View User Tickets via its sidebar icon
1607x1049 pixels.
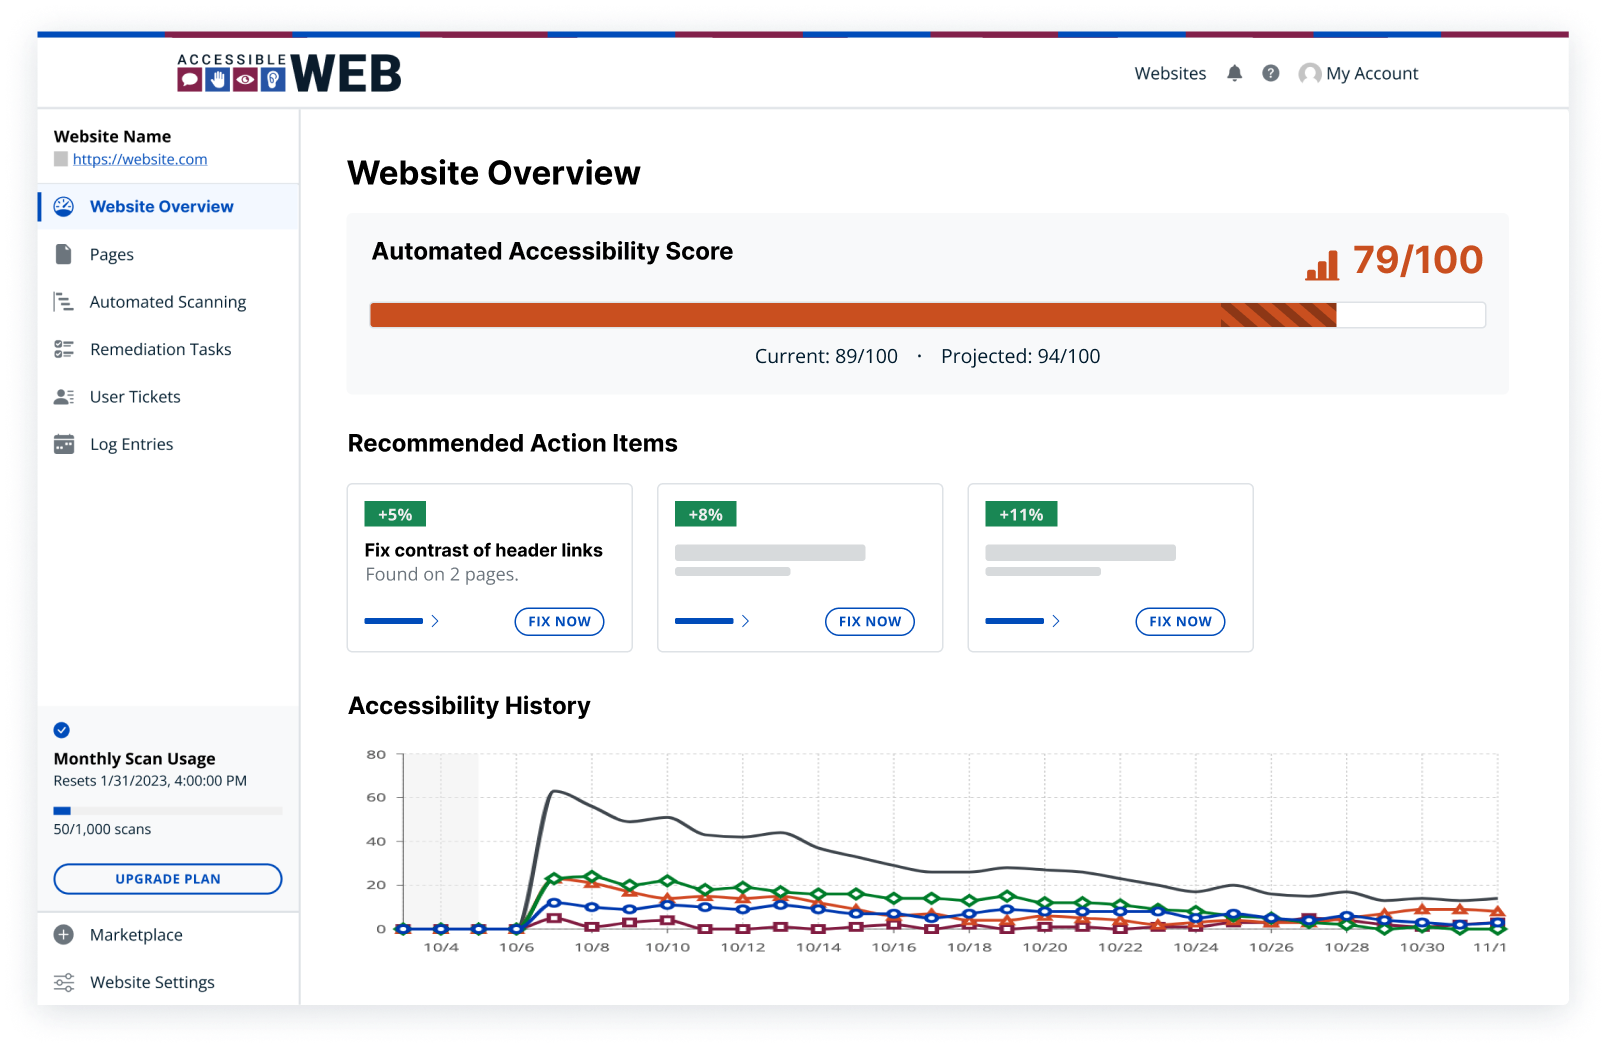coord(63,396)
